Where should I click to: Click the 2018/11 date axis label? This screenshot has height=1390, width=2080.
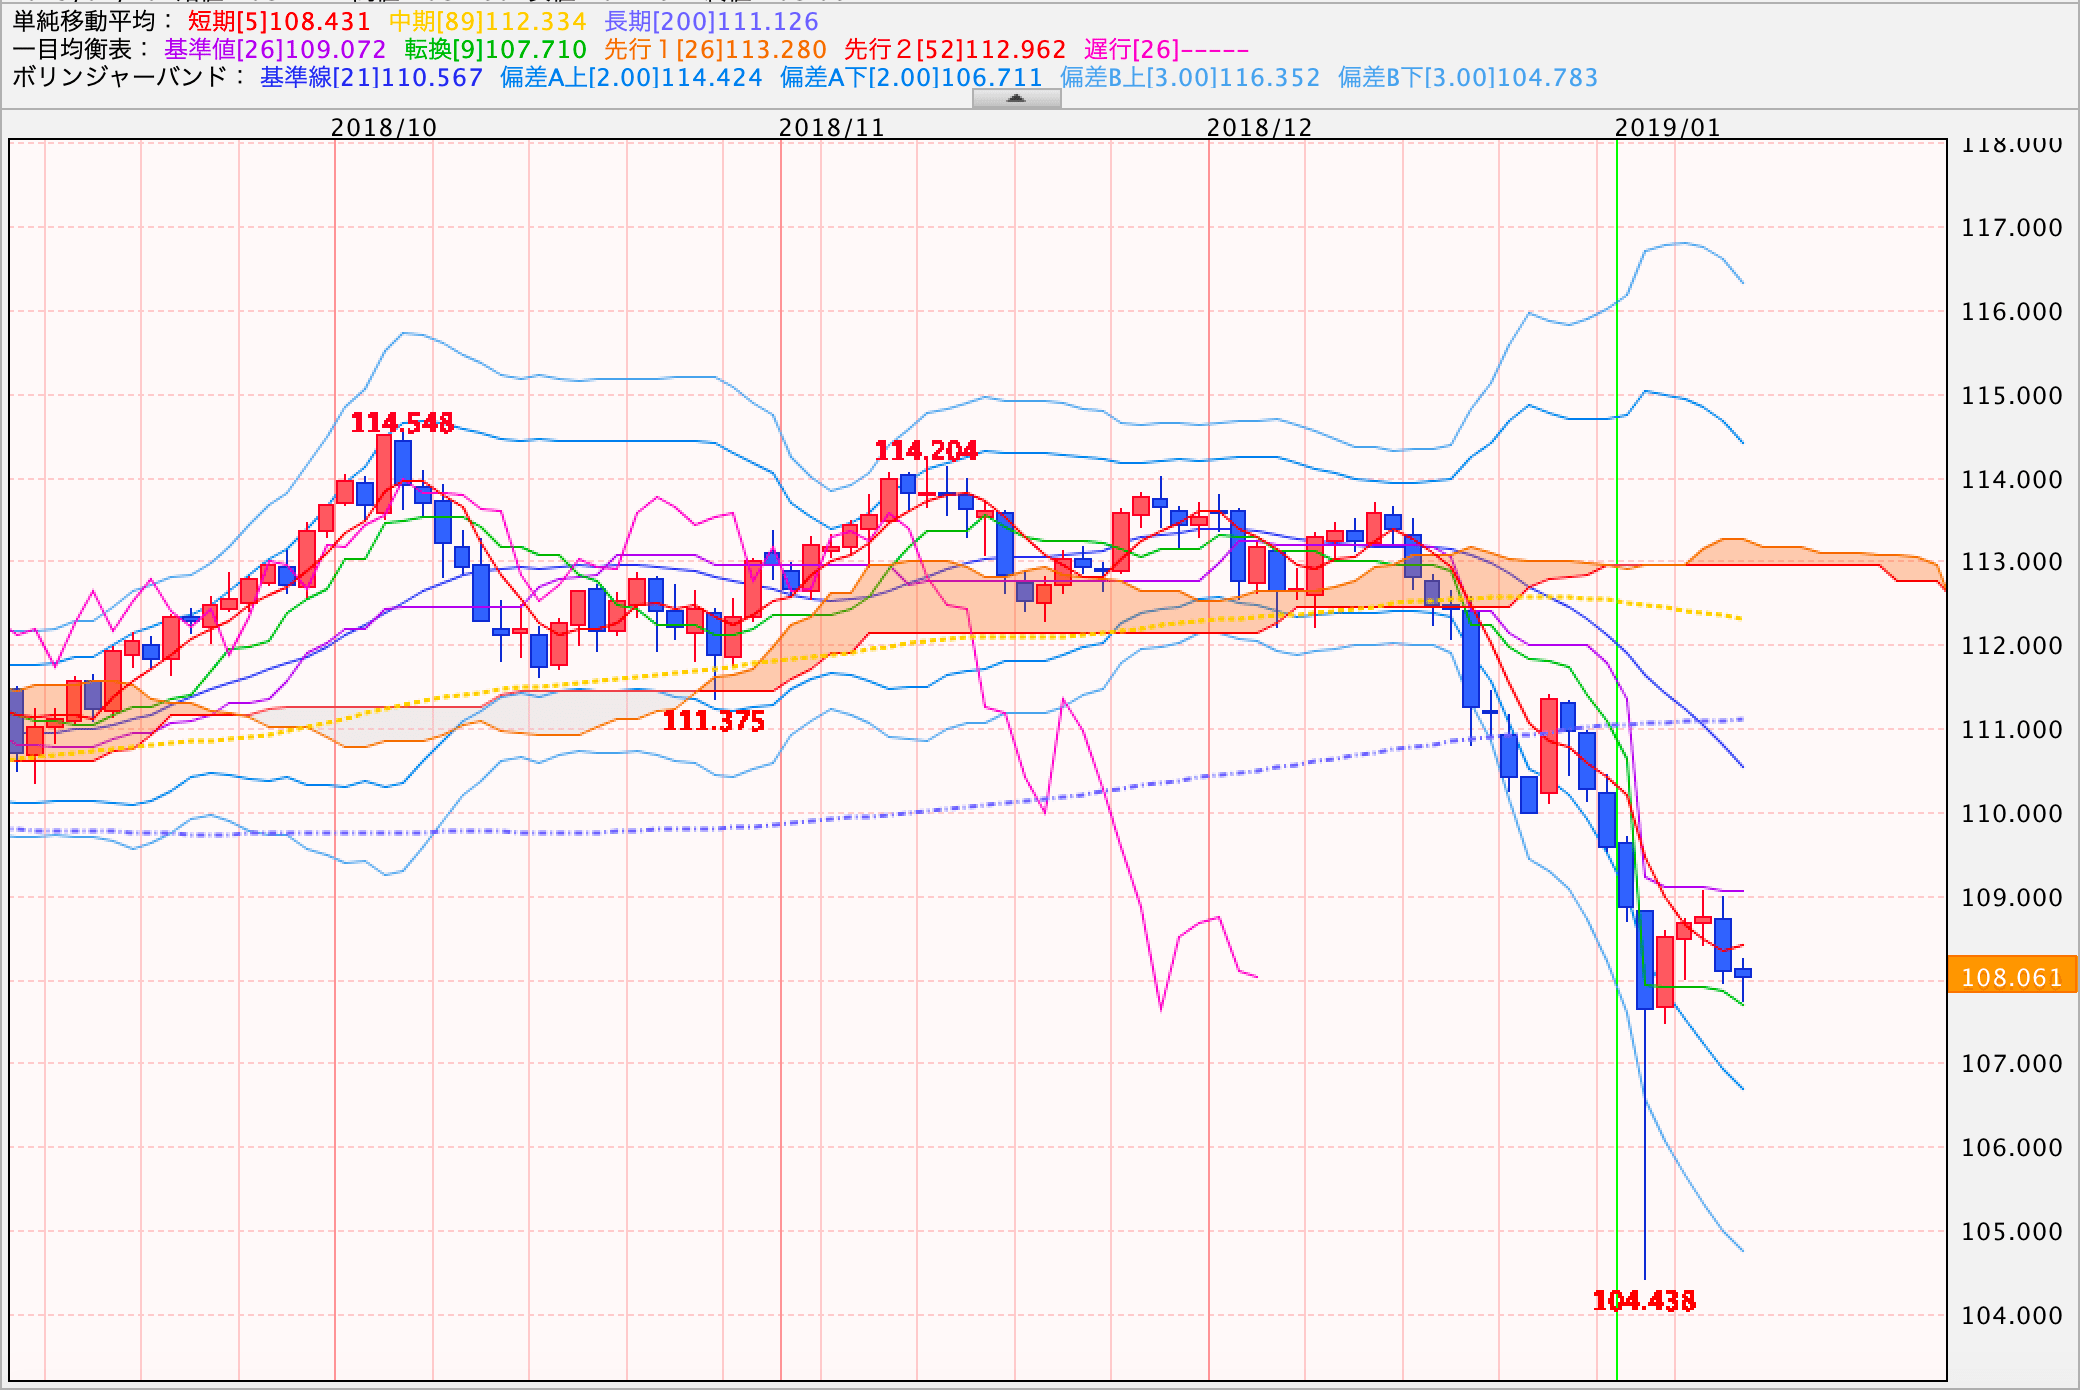coord(832,127)
